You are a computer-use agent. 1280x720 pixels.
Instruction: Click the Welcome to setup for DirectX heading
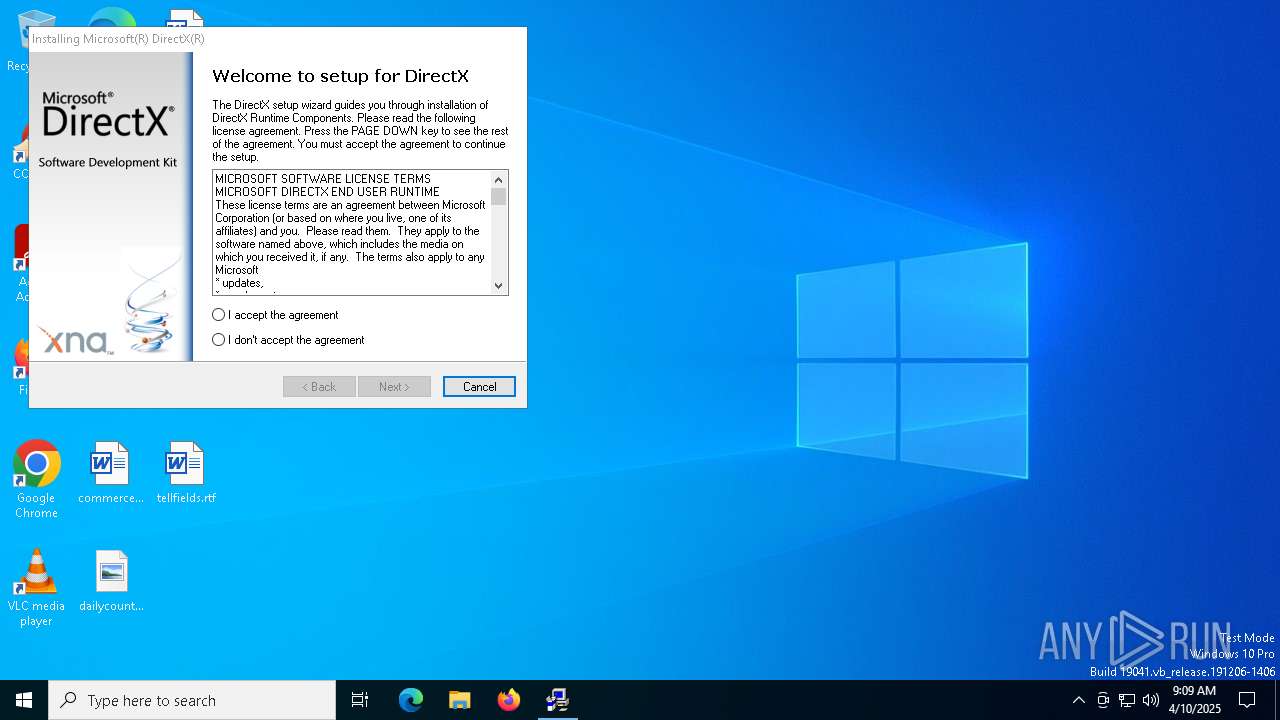(340, 76)
